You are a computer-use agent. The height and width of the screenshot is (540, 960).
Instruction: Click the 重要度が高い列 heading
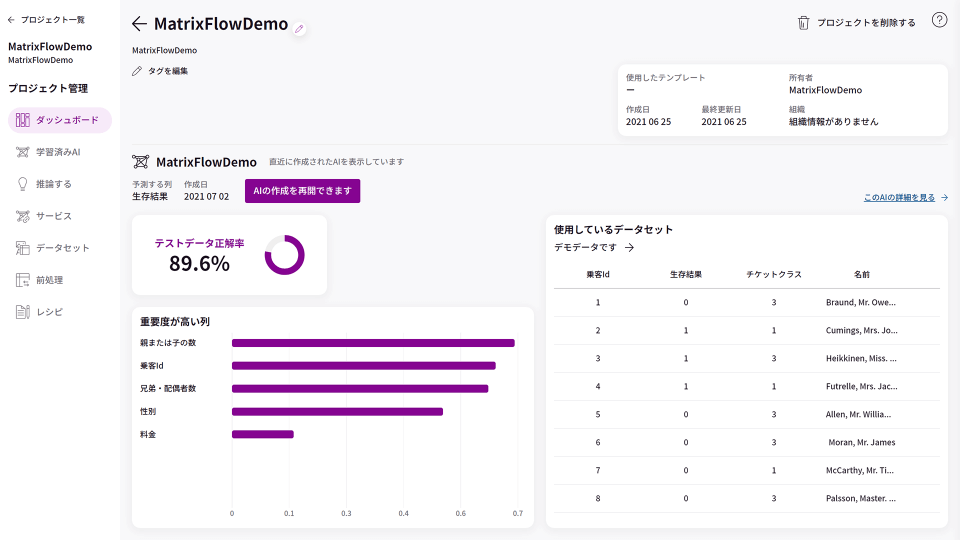175,321
